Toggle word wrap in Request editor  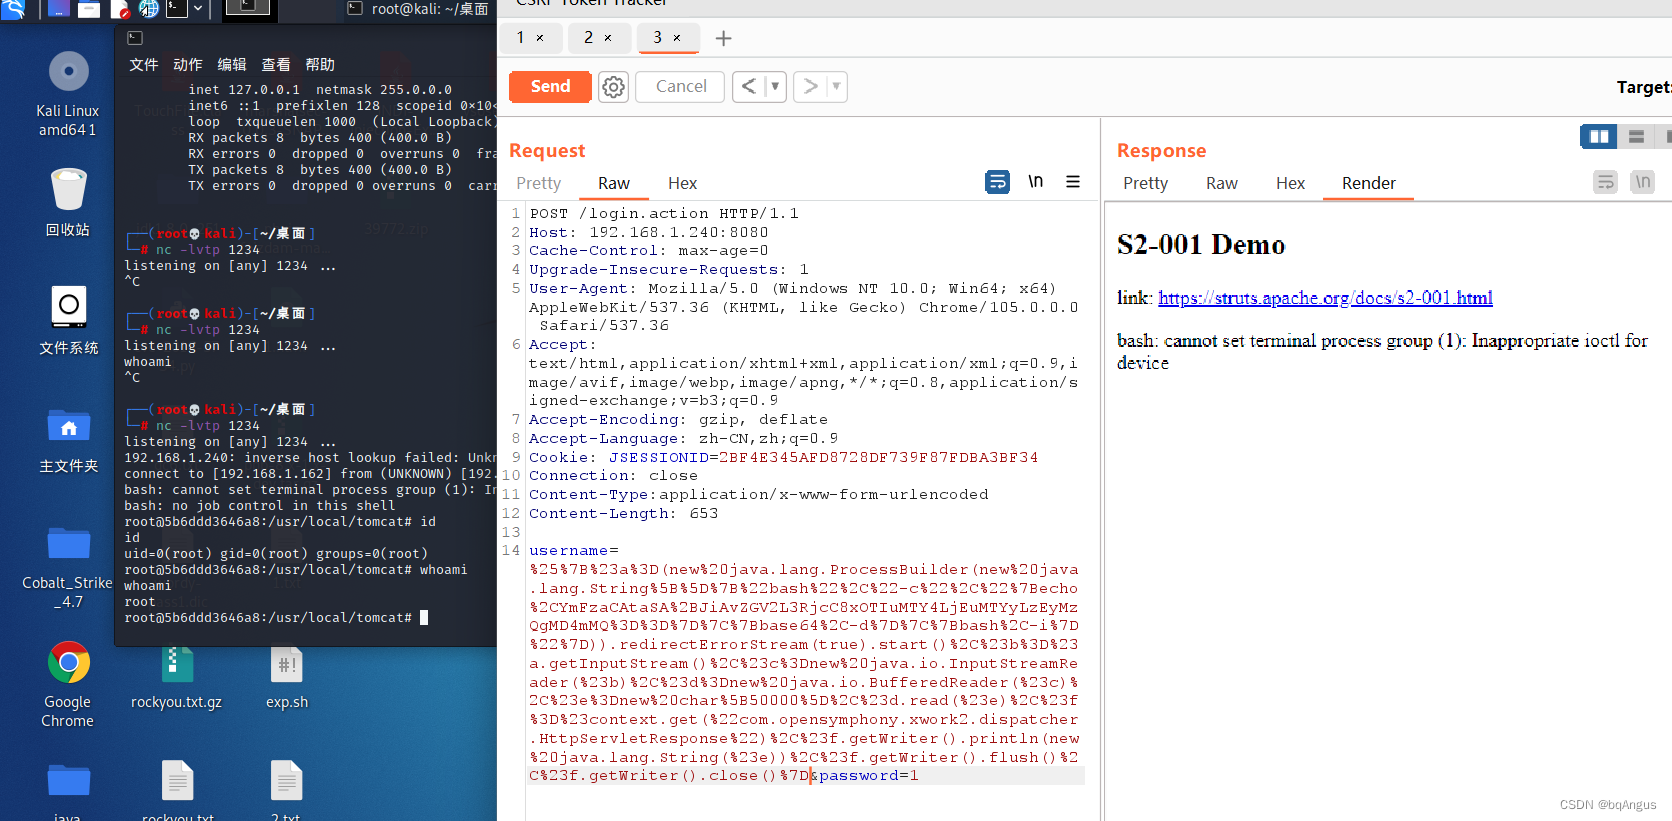click(997, 182)
